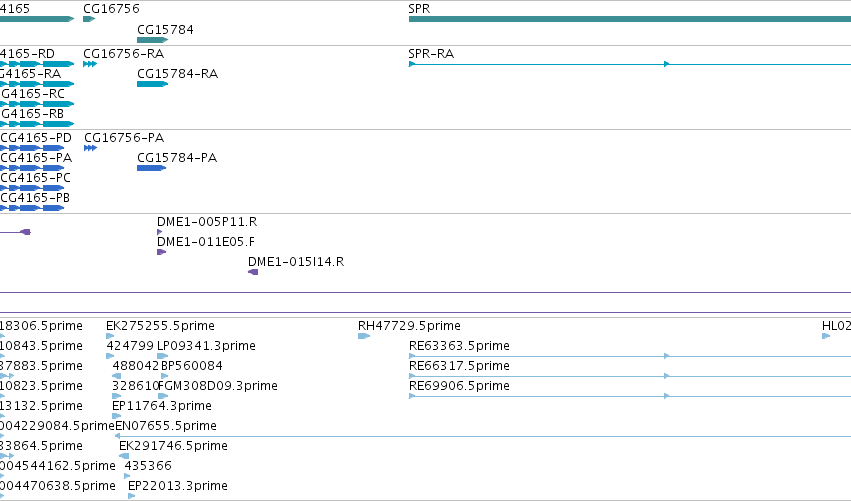Select the DME1-011E05.F feature arrow
This screenshot has width=851, height=501.
coord(161,252)
